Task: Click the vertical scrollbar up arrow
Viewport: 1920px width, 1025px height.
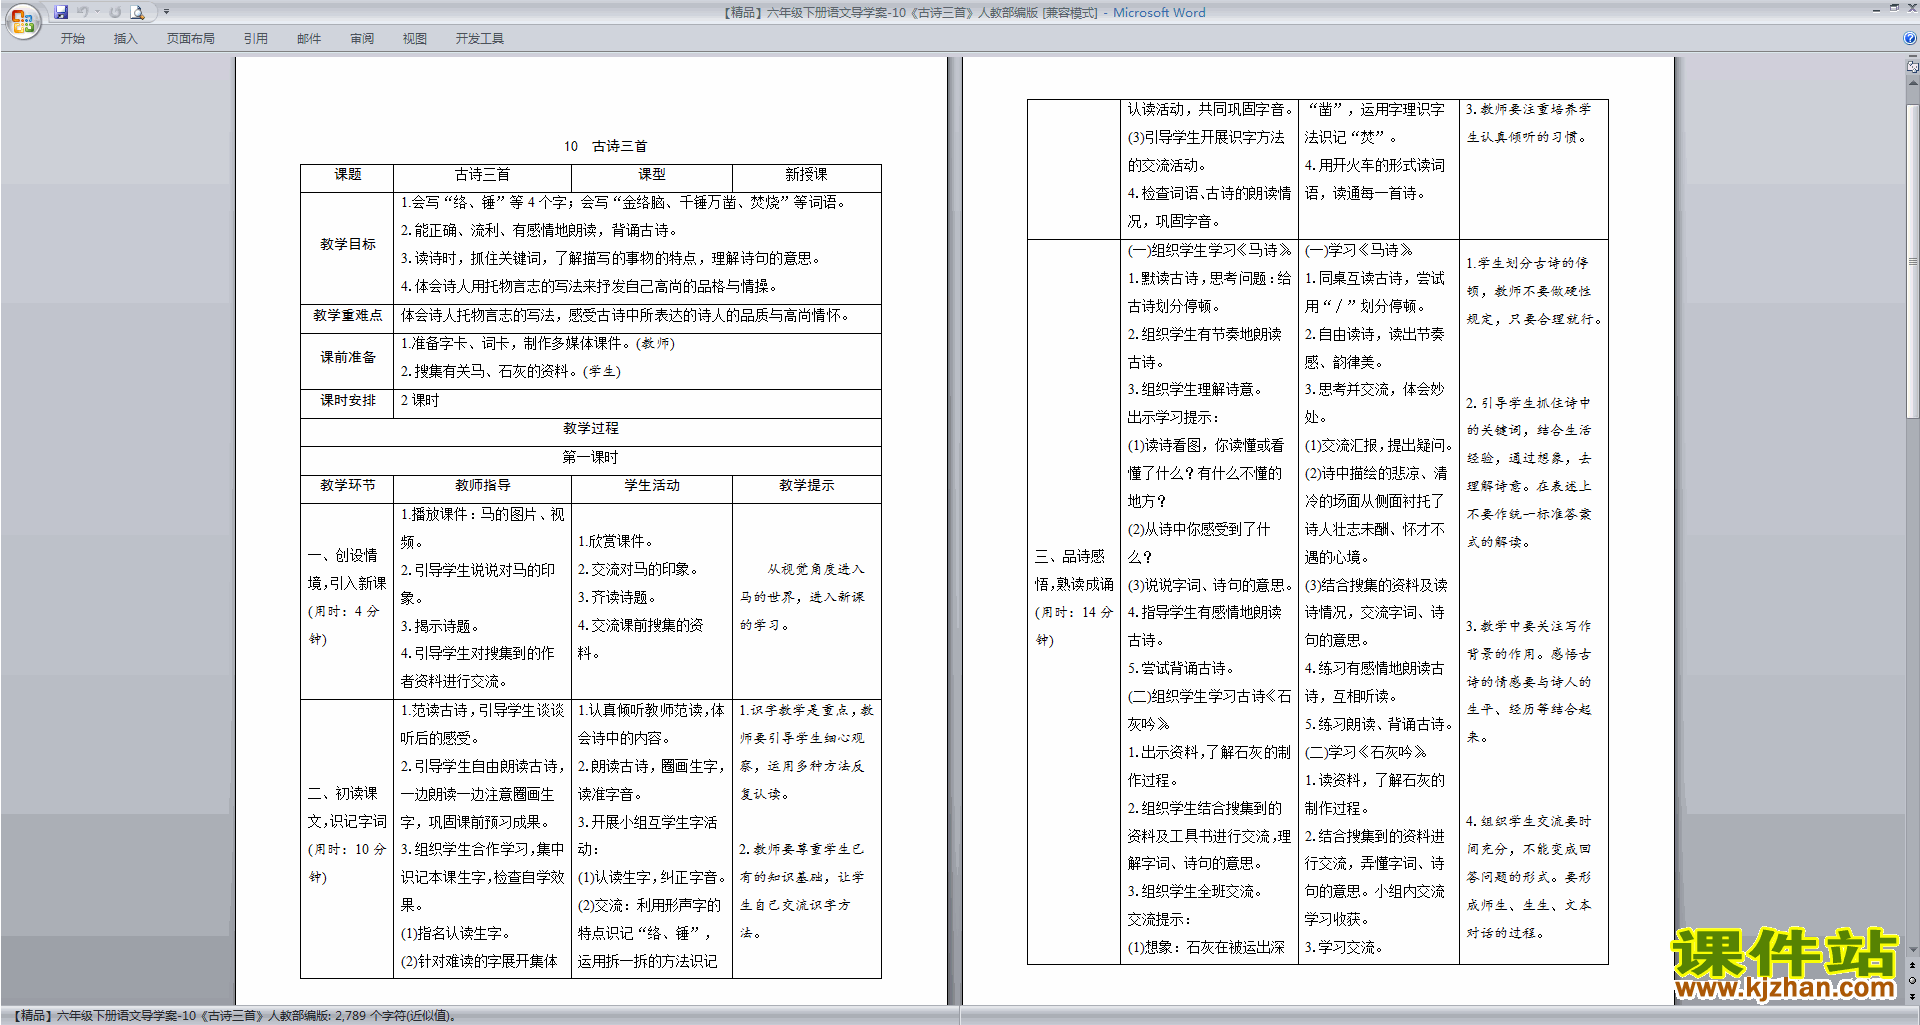Action: coord(1912,82)
